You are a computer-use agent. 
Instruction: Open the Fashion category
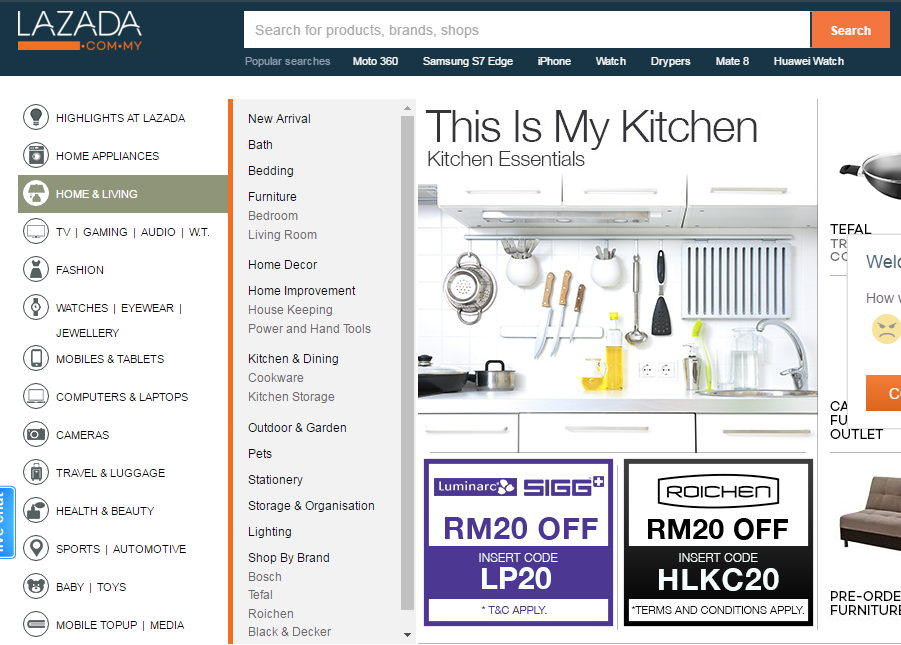[80, 270]
